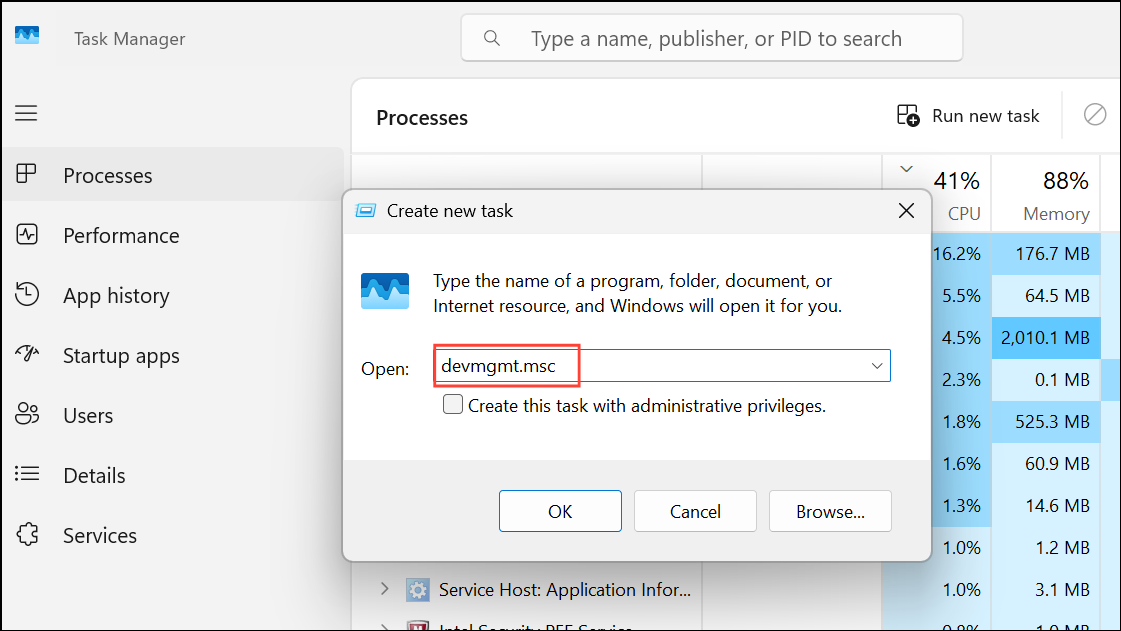Enable Create this task with administrative privileges
Image resolution: width=1121 pixels, height=631 pixels.
(x=453, y=404)
